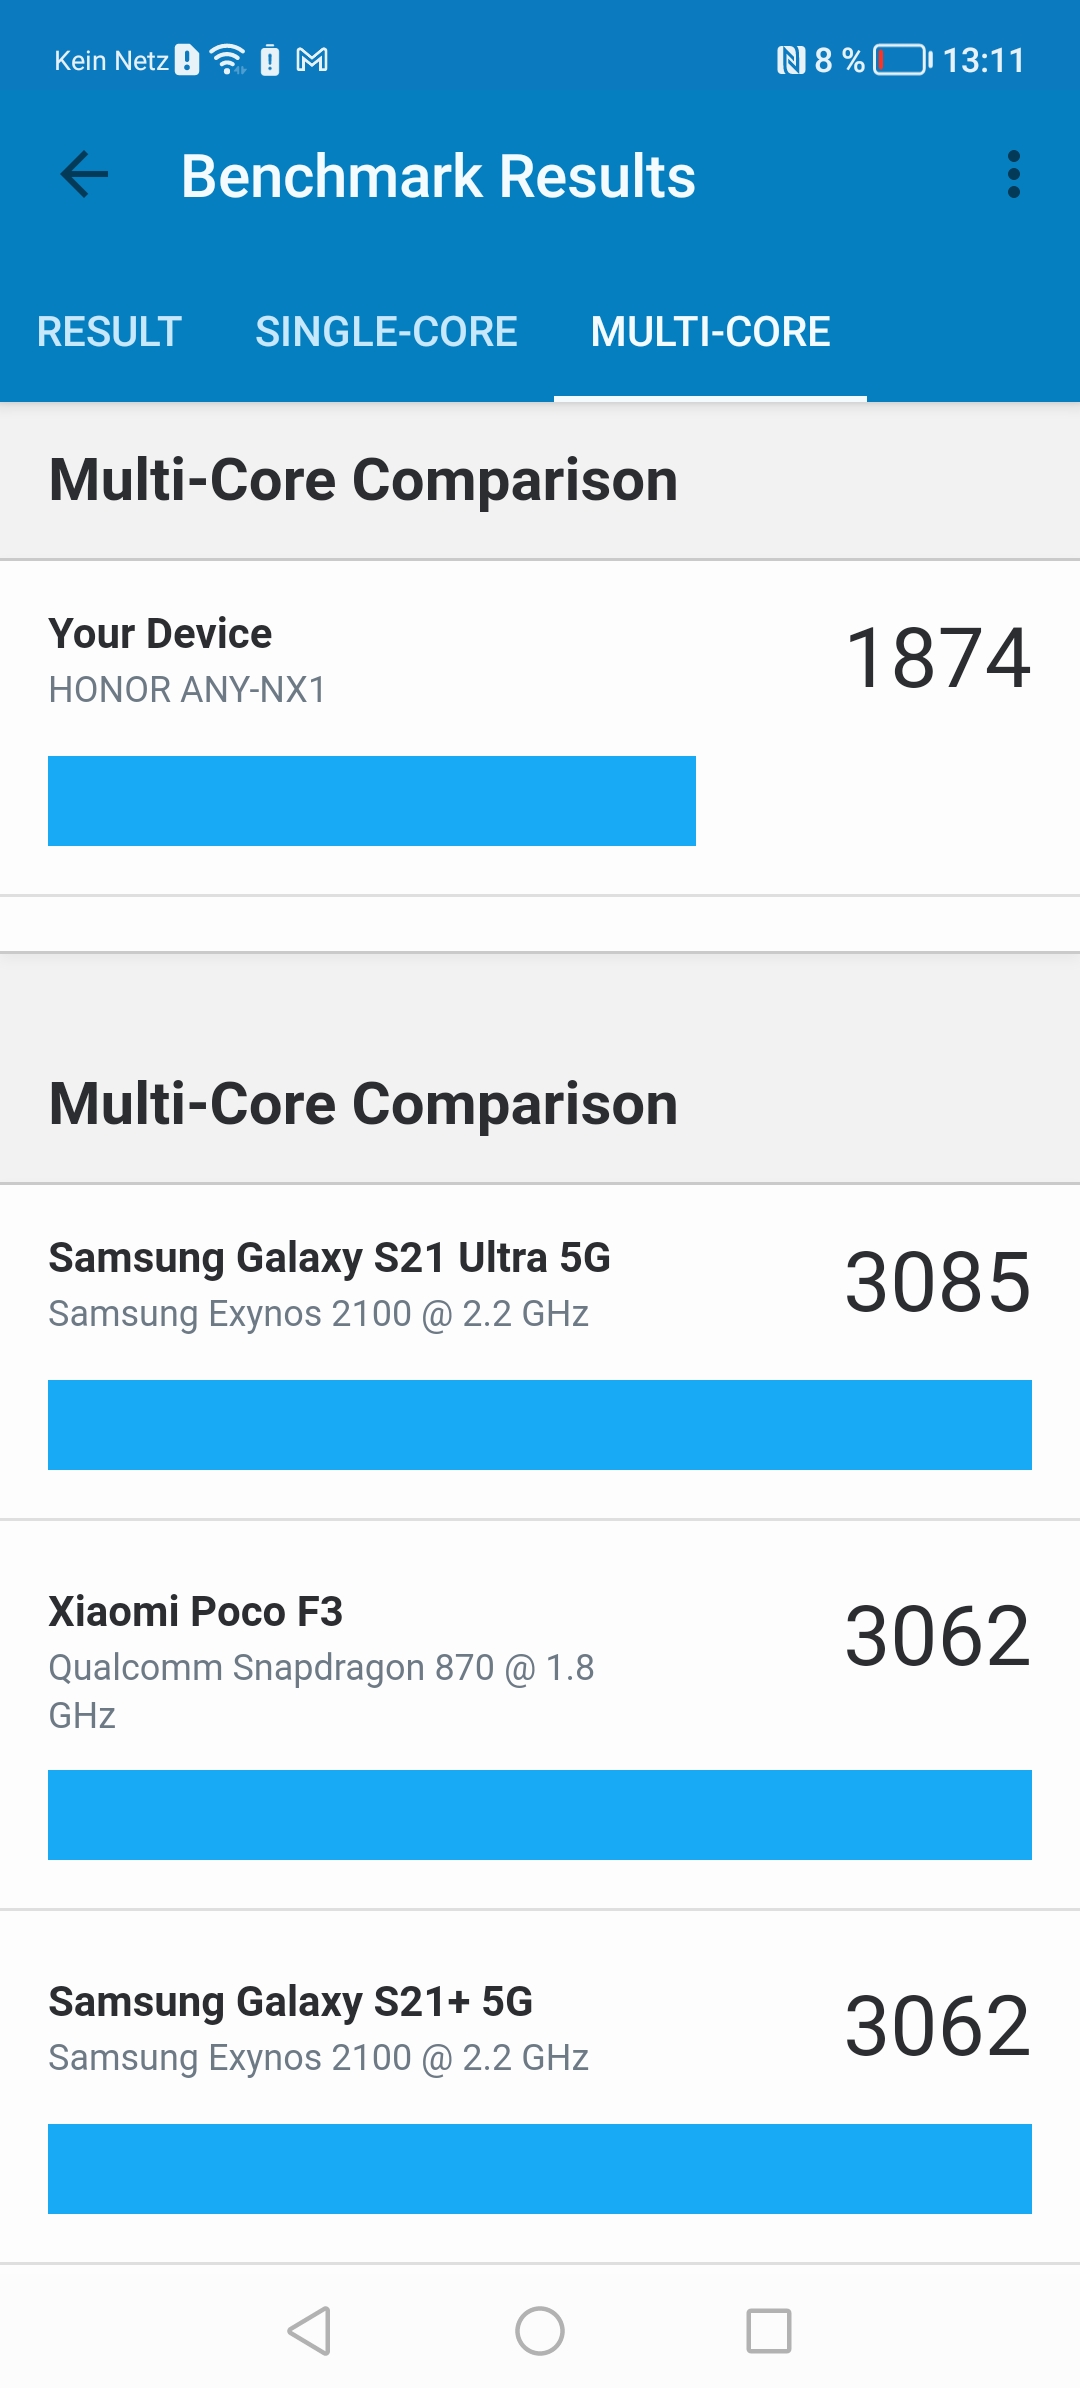
Task: Switch to the SINGLE-CORE tab
Action: pos(386,332)
